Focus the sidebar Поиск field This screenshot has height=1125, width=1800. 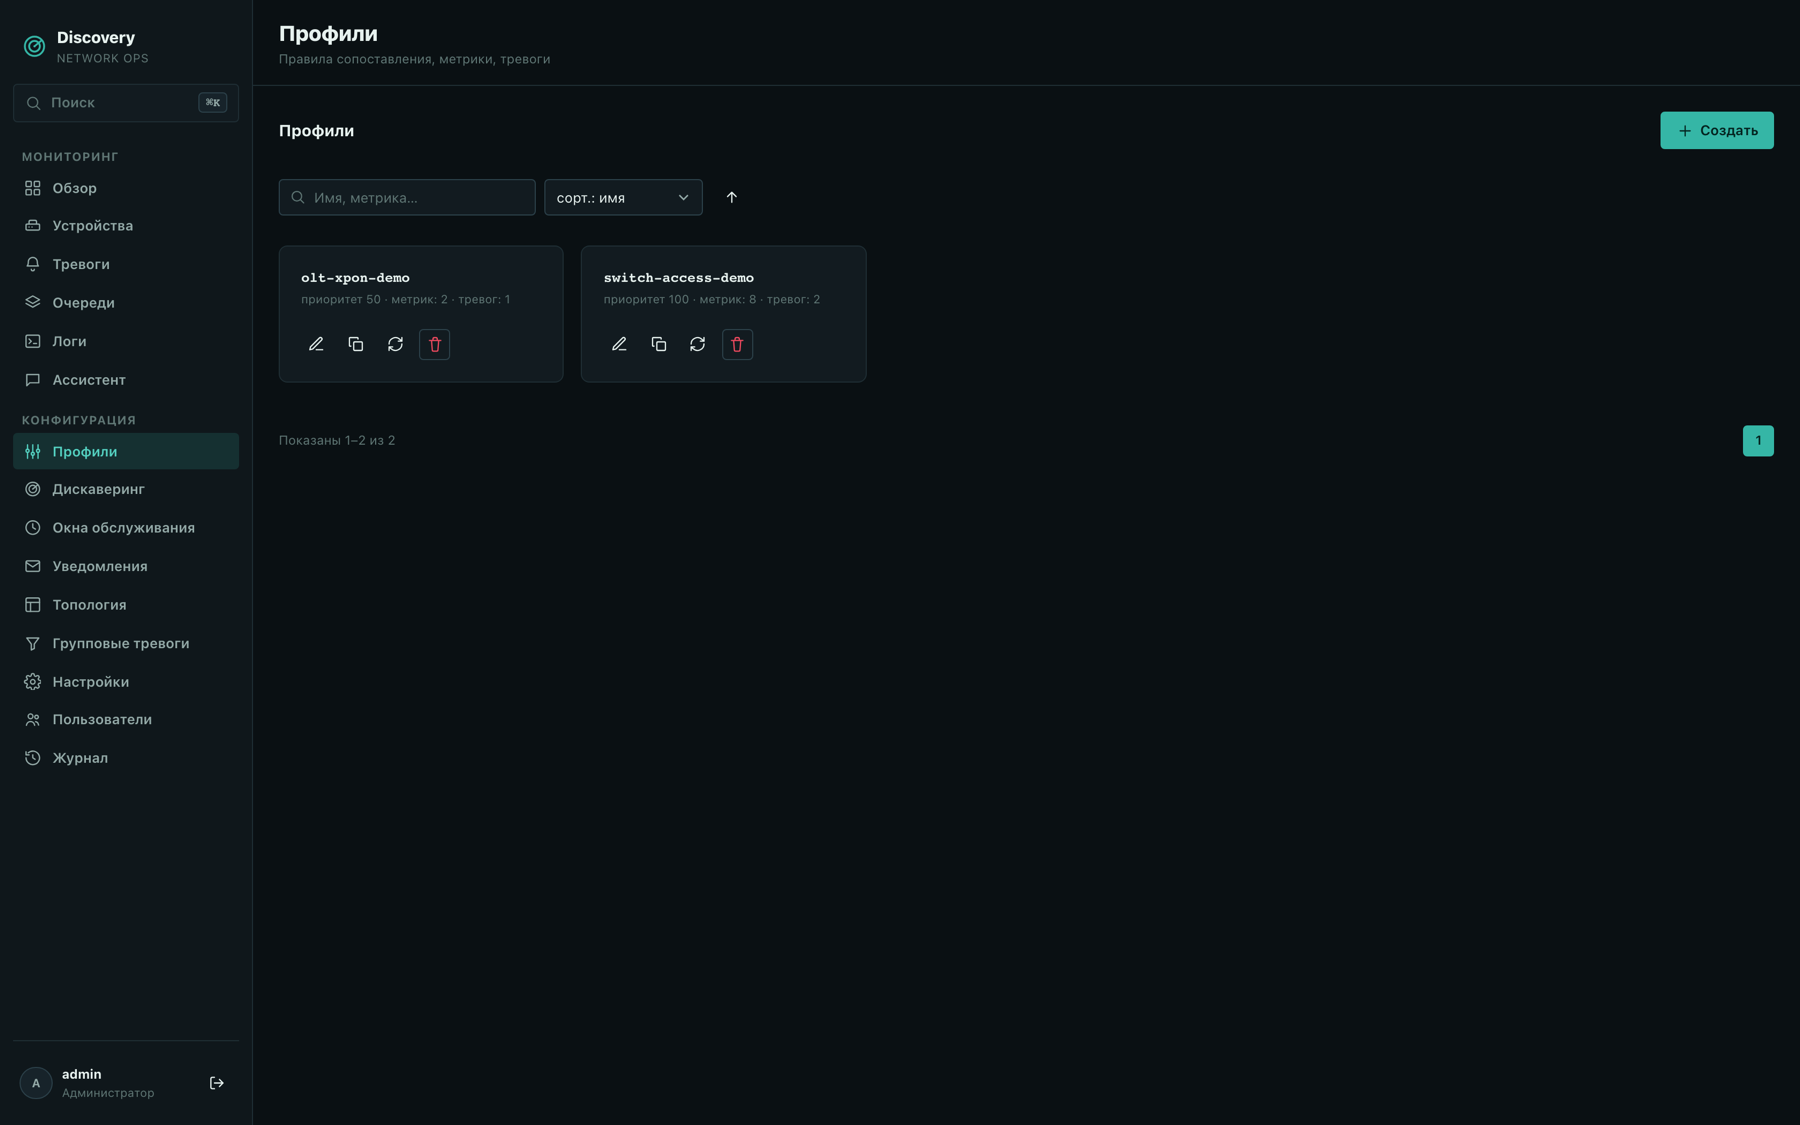[126, 103]
